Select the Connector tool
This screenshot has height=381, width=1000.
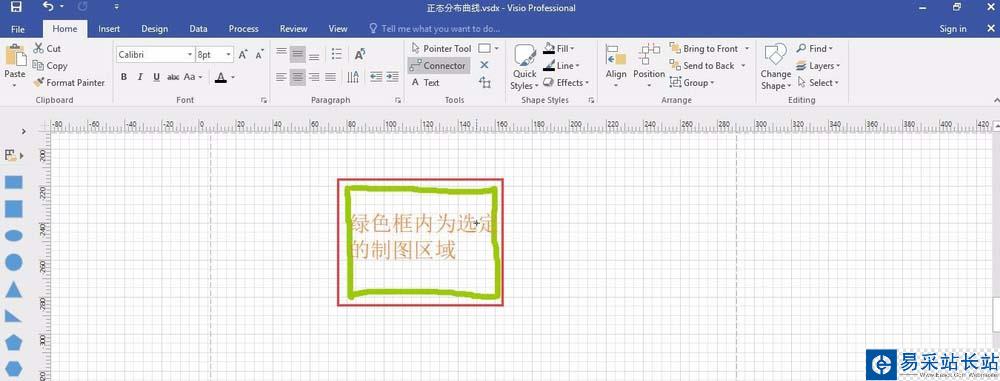pyautogui.click(x=439, y=66)
